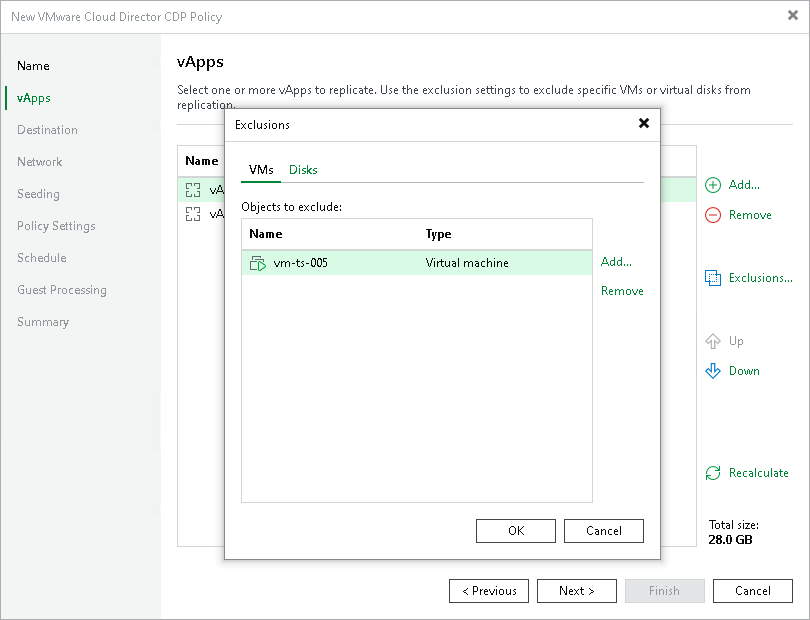
Task: Switch to the VMs tab
Action: click(x=261, y=170)
